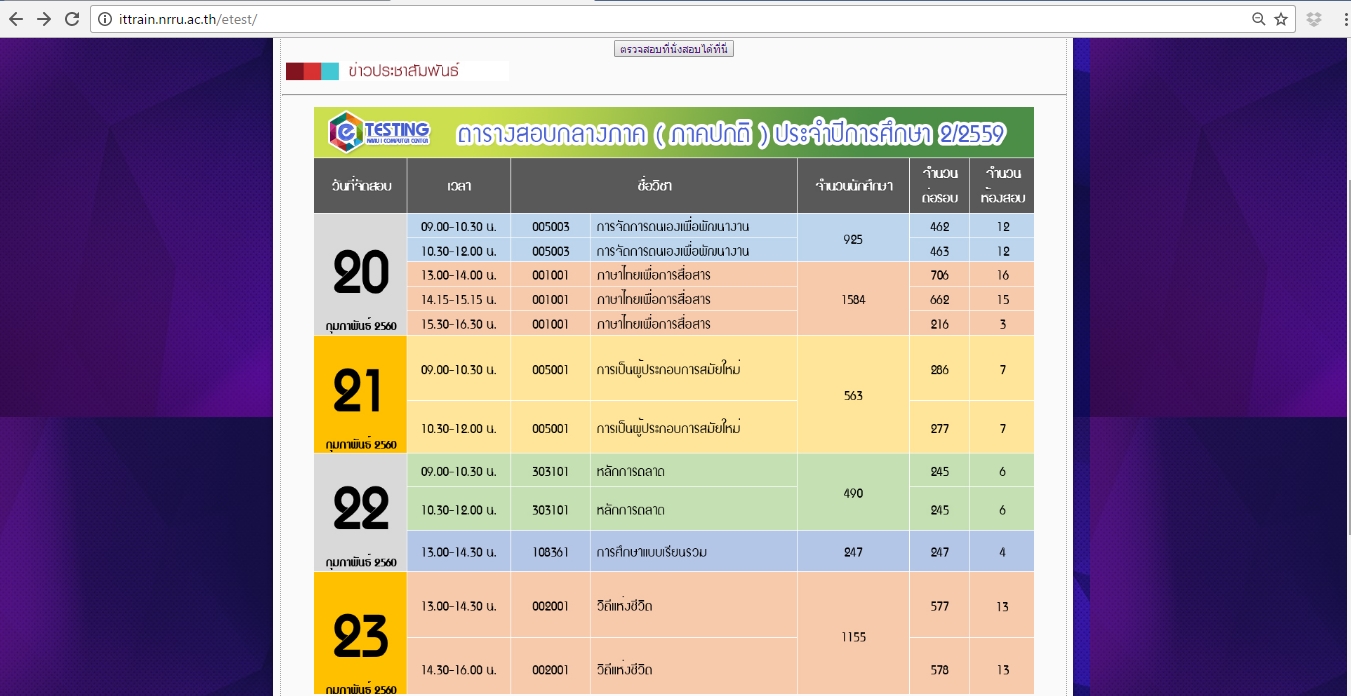
Task: Select the date cell for 20 กุมภาพันธ์ 2560
Action: point(360,275)
